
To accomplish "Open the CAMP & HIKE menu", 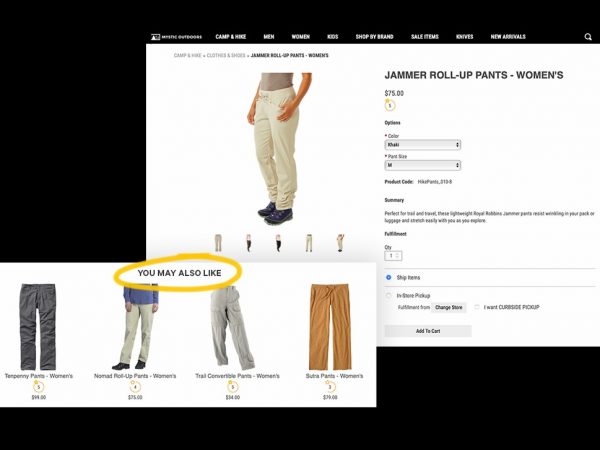I will (231, 37).
